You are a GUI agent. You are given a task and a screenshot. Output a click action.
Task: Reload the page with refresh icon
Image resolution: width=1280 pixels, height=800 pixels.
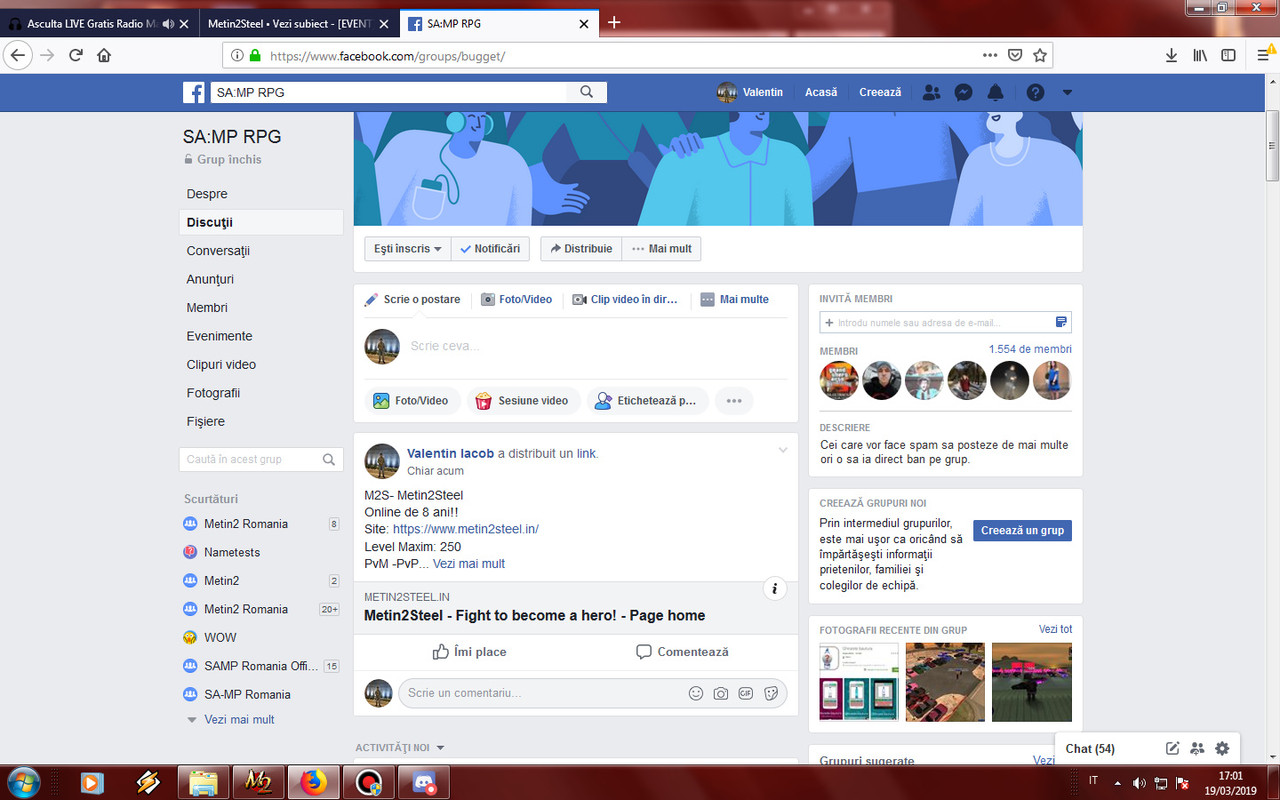click(75, 55)
